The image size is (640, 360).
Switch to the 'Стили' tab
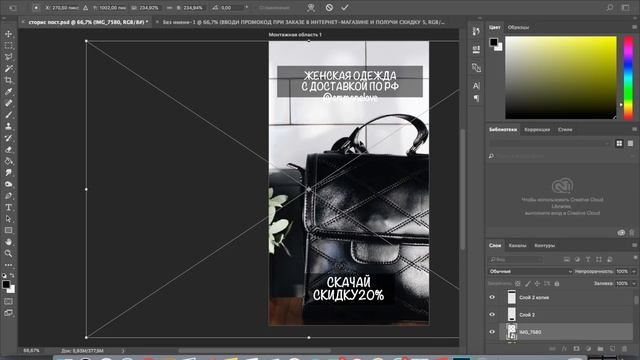pos(565,130)
